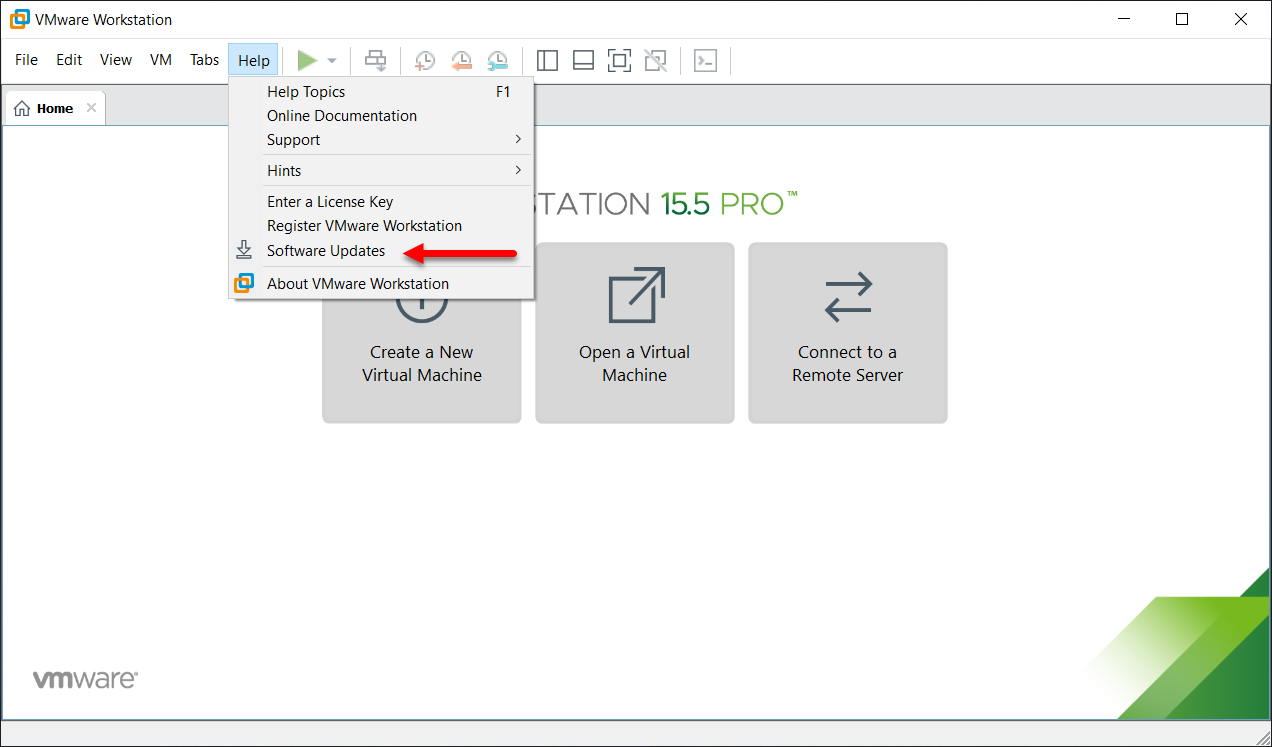Close the open Help menu
Image resolution: width=1272 pixels, height=747 pixels.
(x=254, y=60)
